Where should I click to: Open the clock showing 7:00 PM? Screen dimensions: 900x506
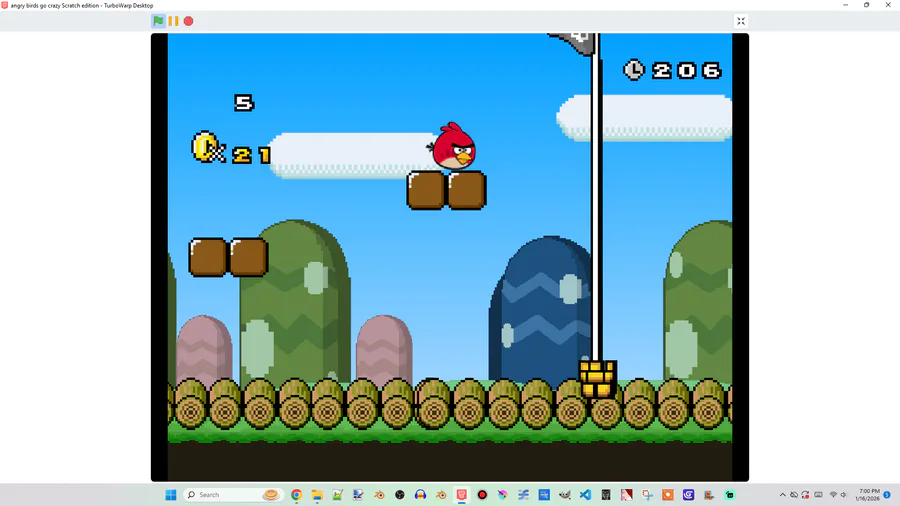pos(867,495)
